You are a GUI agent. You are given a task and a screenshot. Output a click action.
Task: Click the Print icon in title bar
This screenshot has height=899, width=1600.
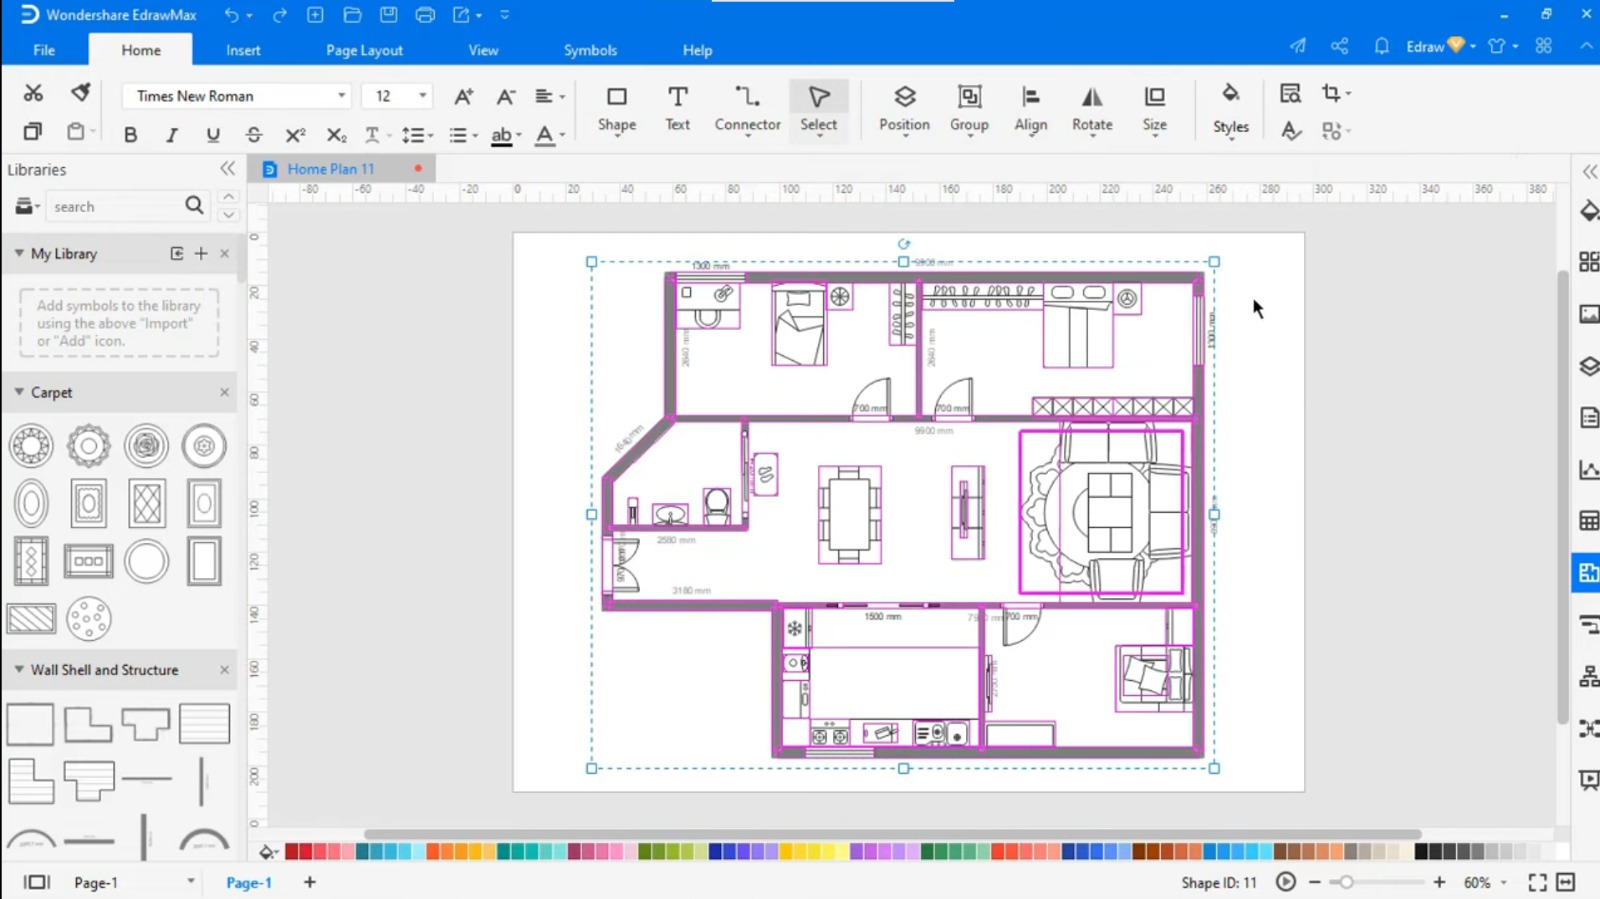[425, 15]
